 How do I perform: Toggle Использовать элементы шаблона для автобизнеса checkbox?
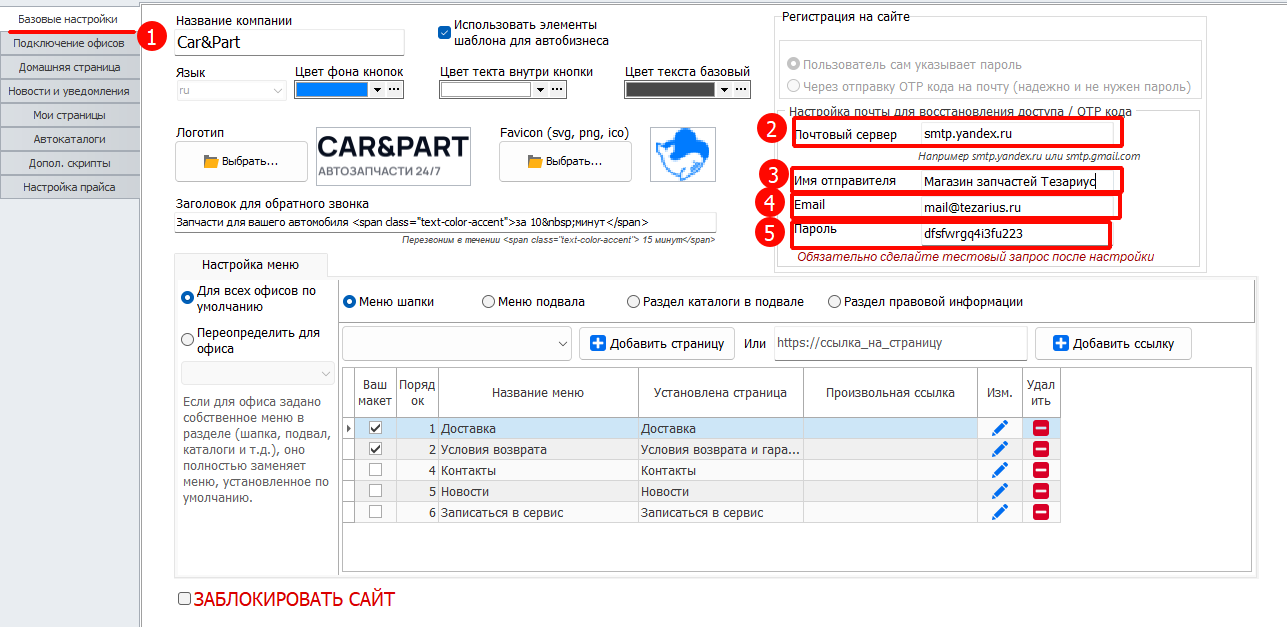click(445, 32)
